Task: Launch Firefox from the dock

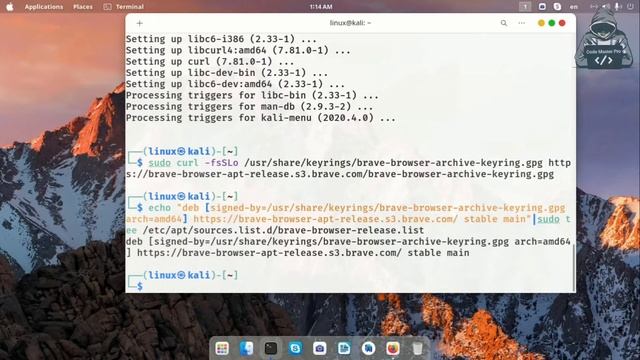Action: (x=393, y=348)
